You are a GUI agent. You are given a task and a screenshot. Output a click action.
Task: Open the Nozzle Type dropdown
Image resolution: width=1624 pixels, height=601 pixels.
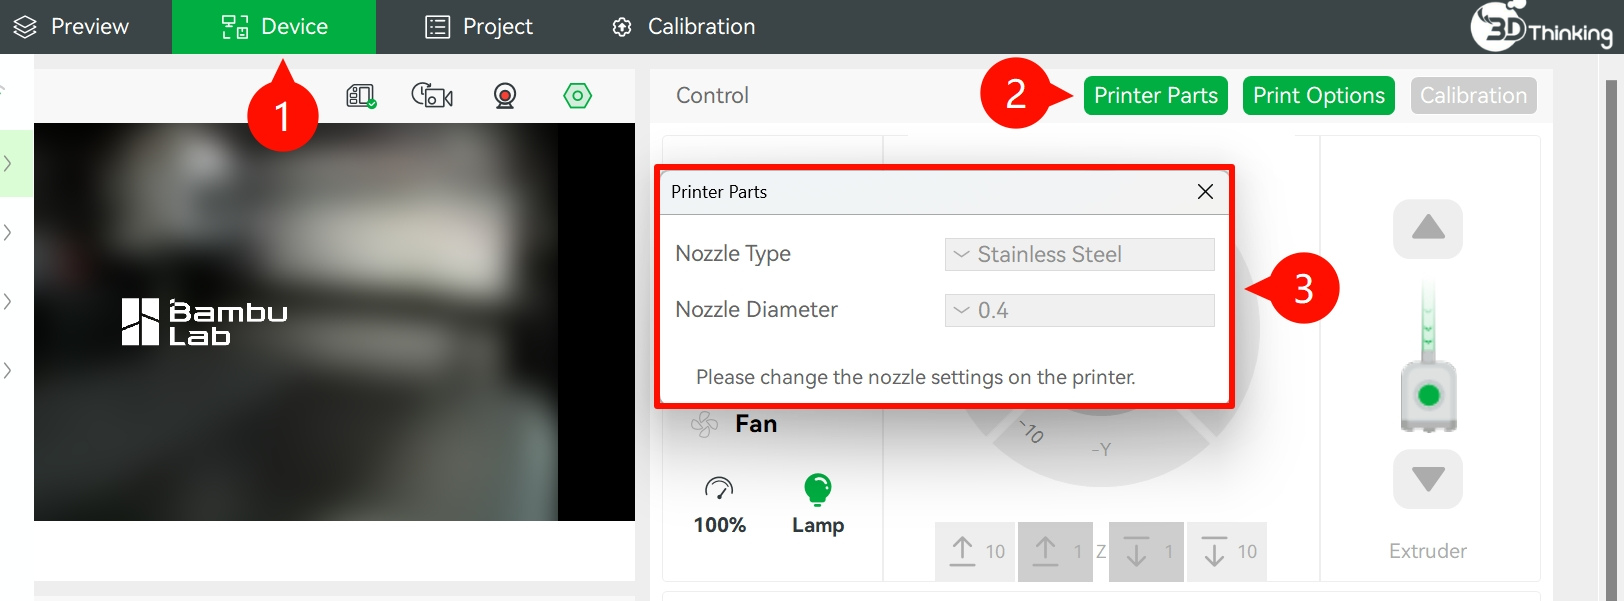1079,254
